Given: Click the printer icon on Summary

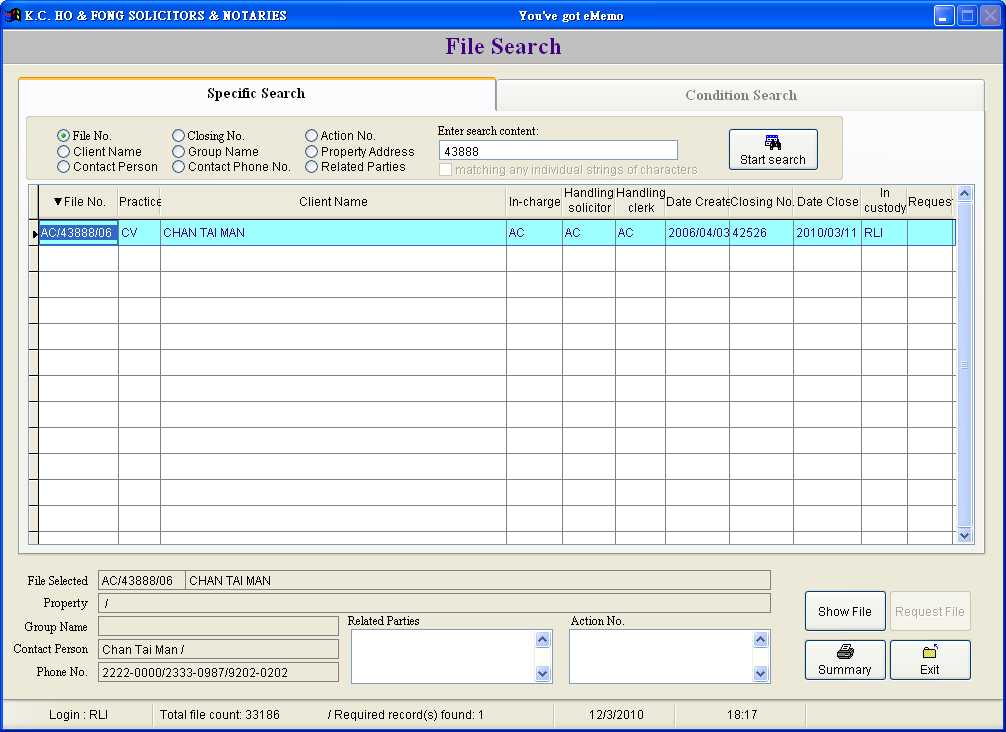Looking at the screenshot, I should point(845,652).
